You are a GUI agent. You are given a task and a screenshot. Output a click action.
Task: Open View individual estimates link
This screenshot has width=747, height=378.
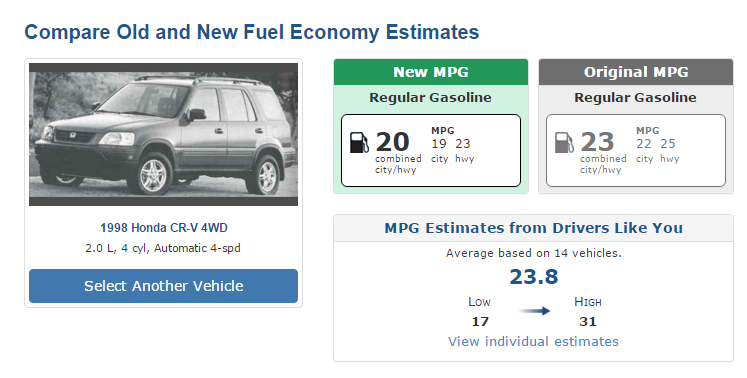[533, 341]
